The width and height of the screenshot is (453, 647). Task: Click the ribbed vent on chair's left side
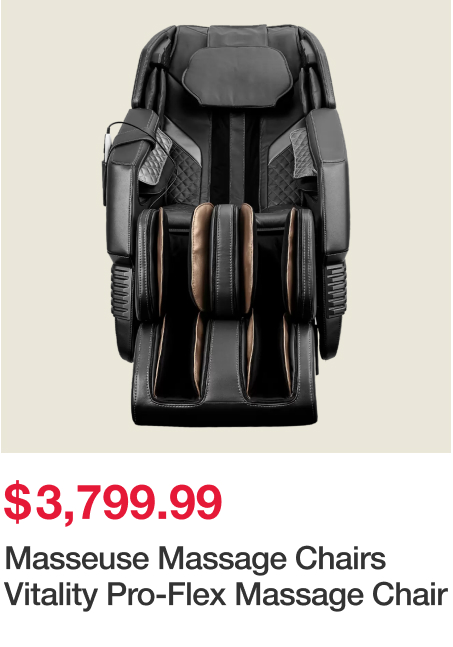pyautogui.click(x=121, y=291)
